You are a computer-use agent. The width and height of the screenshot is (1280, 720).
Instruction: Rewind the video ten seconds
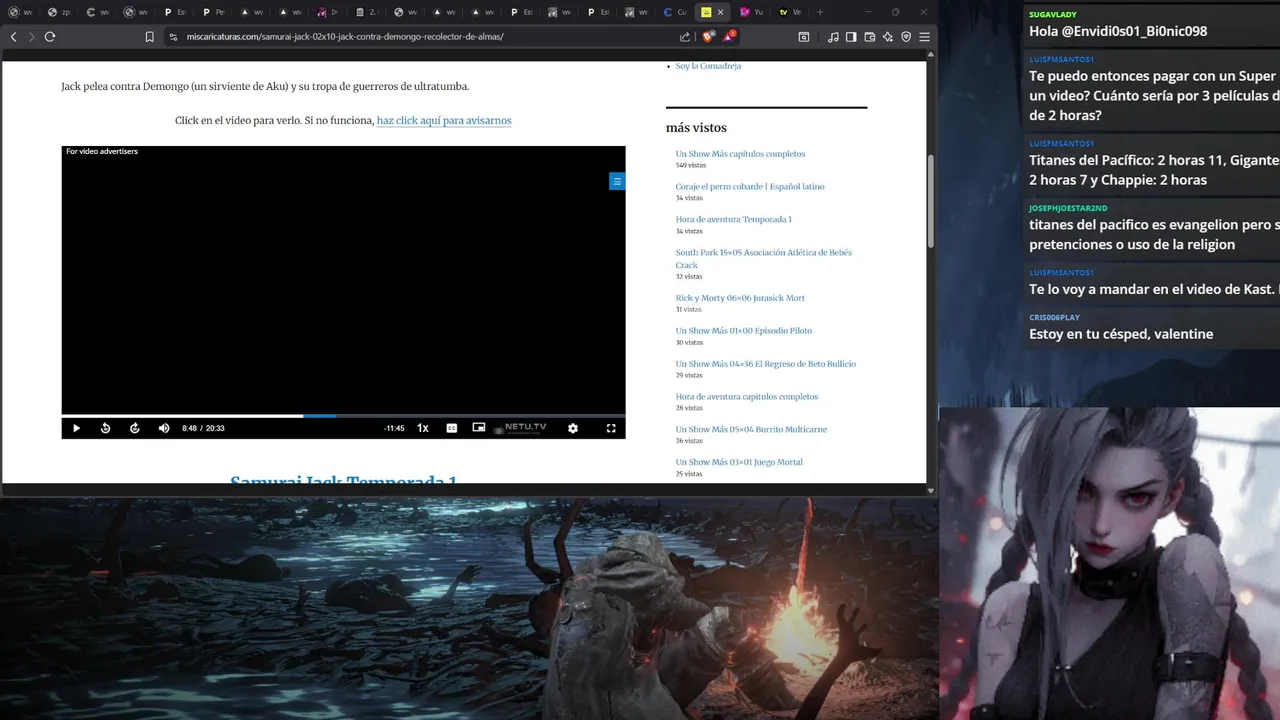point(105,428)
